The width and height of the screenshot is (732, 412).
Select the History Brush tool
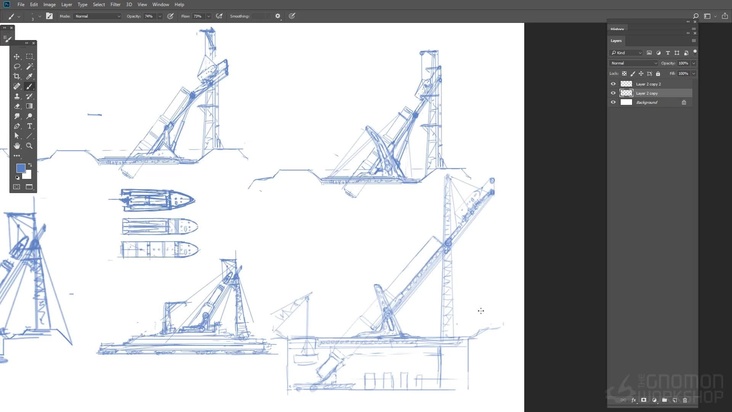click(x=29, y=96)
